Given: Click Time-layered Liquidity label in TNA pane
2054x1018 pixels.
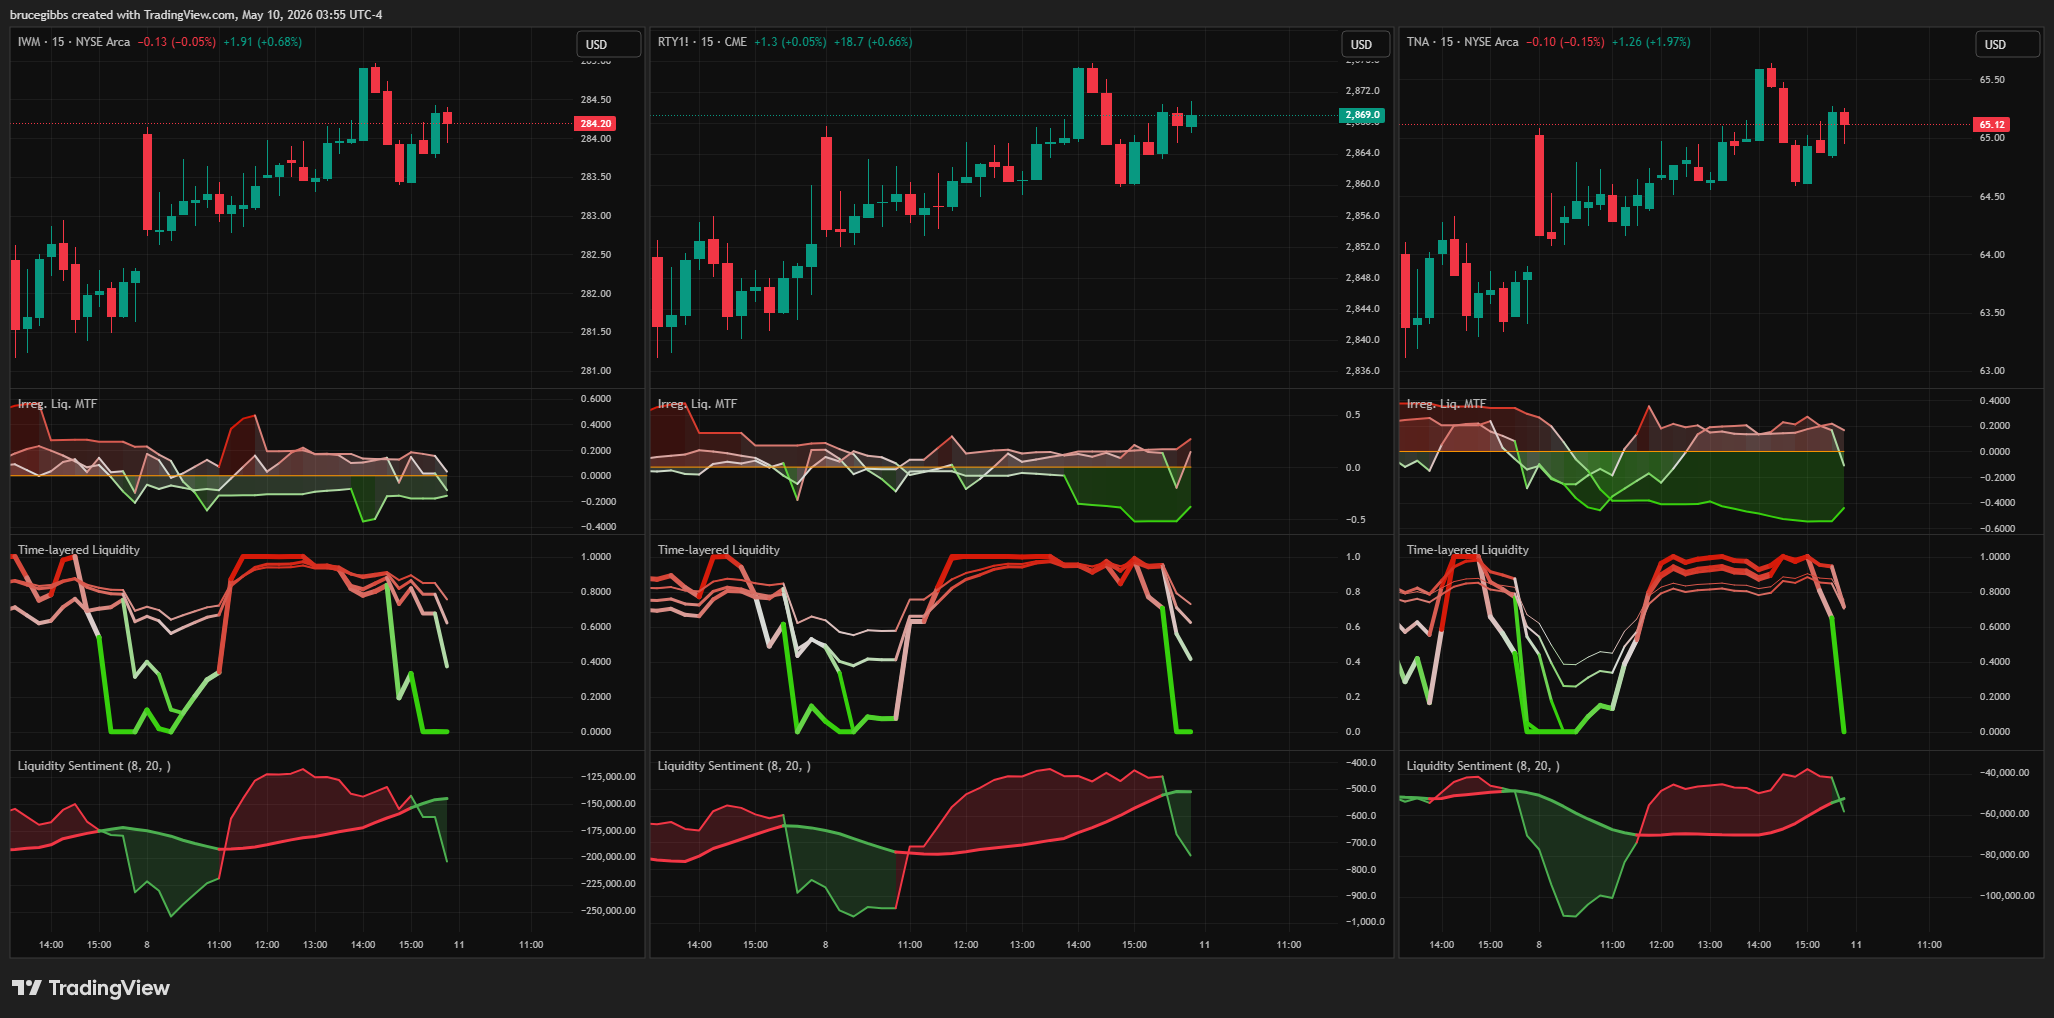Looking at the screenshot, I should tap(1467, 550).
